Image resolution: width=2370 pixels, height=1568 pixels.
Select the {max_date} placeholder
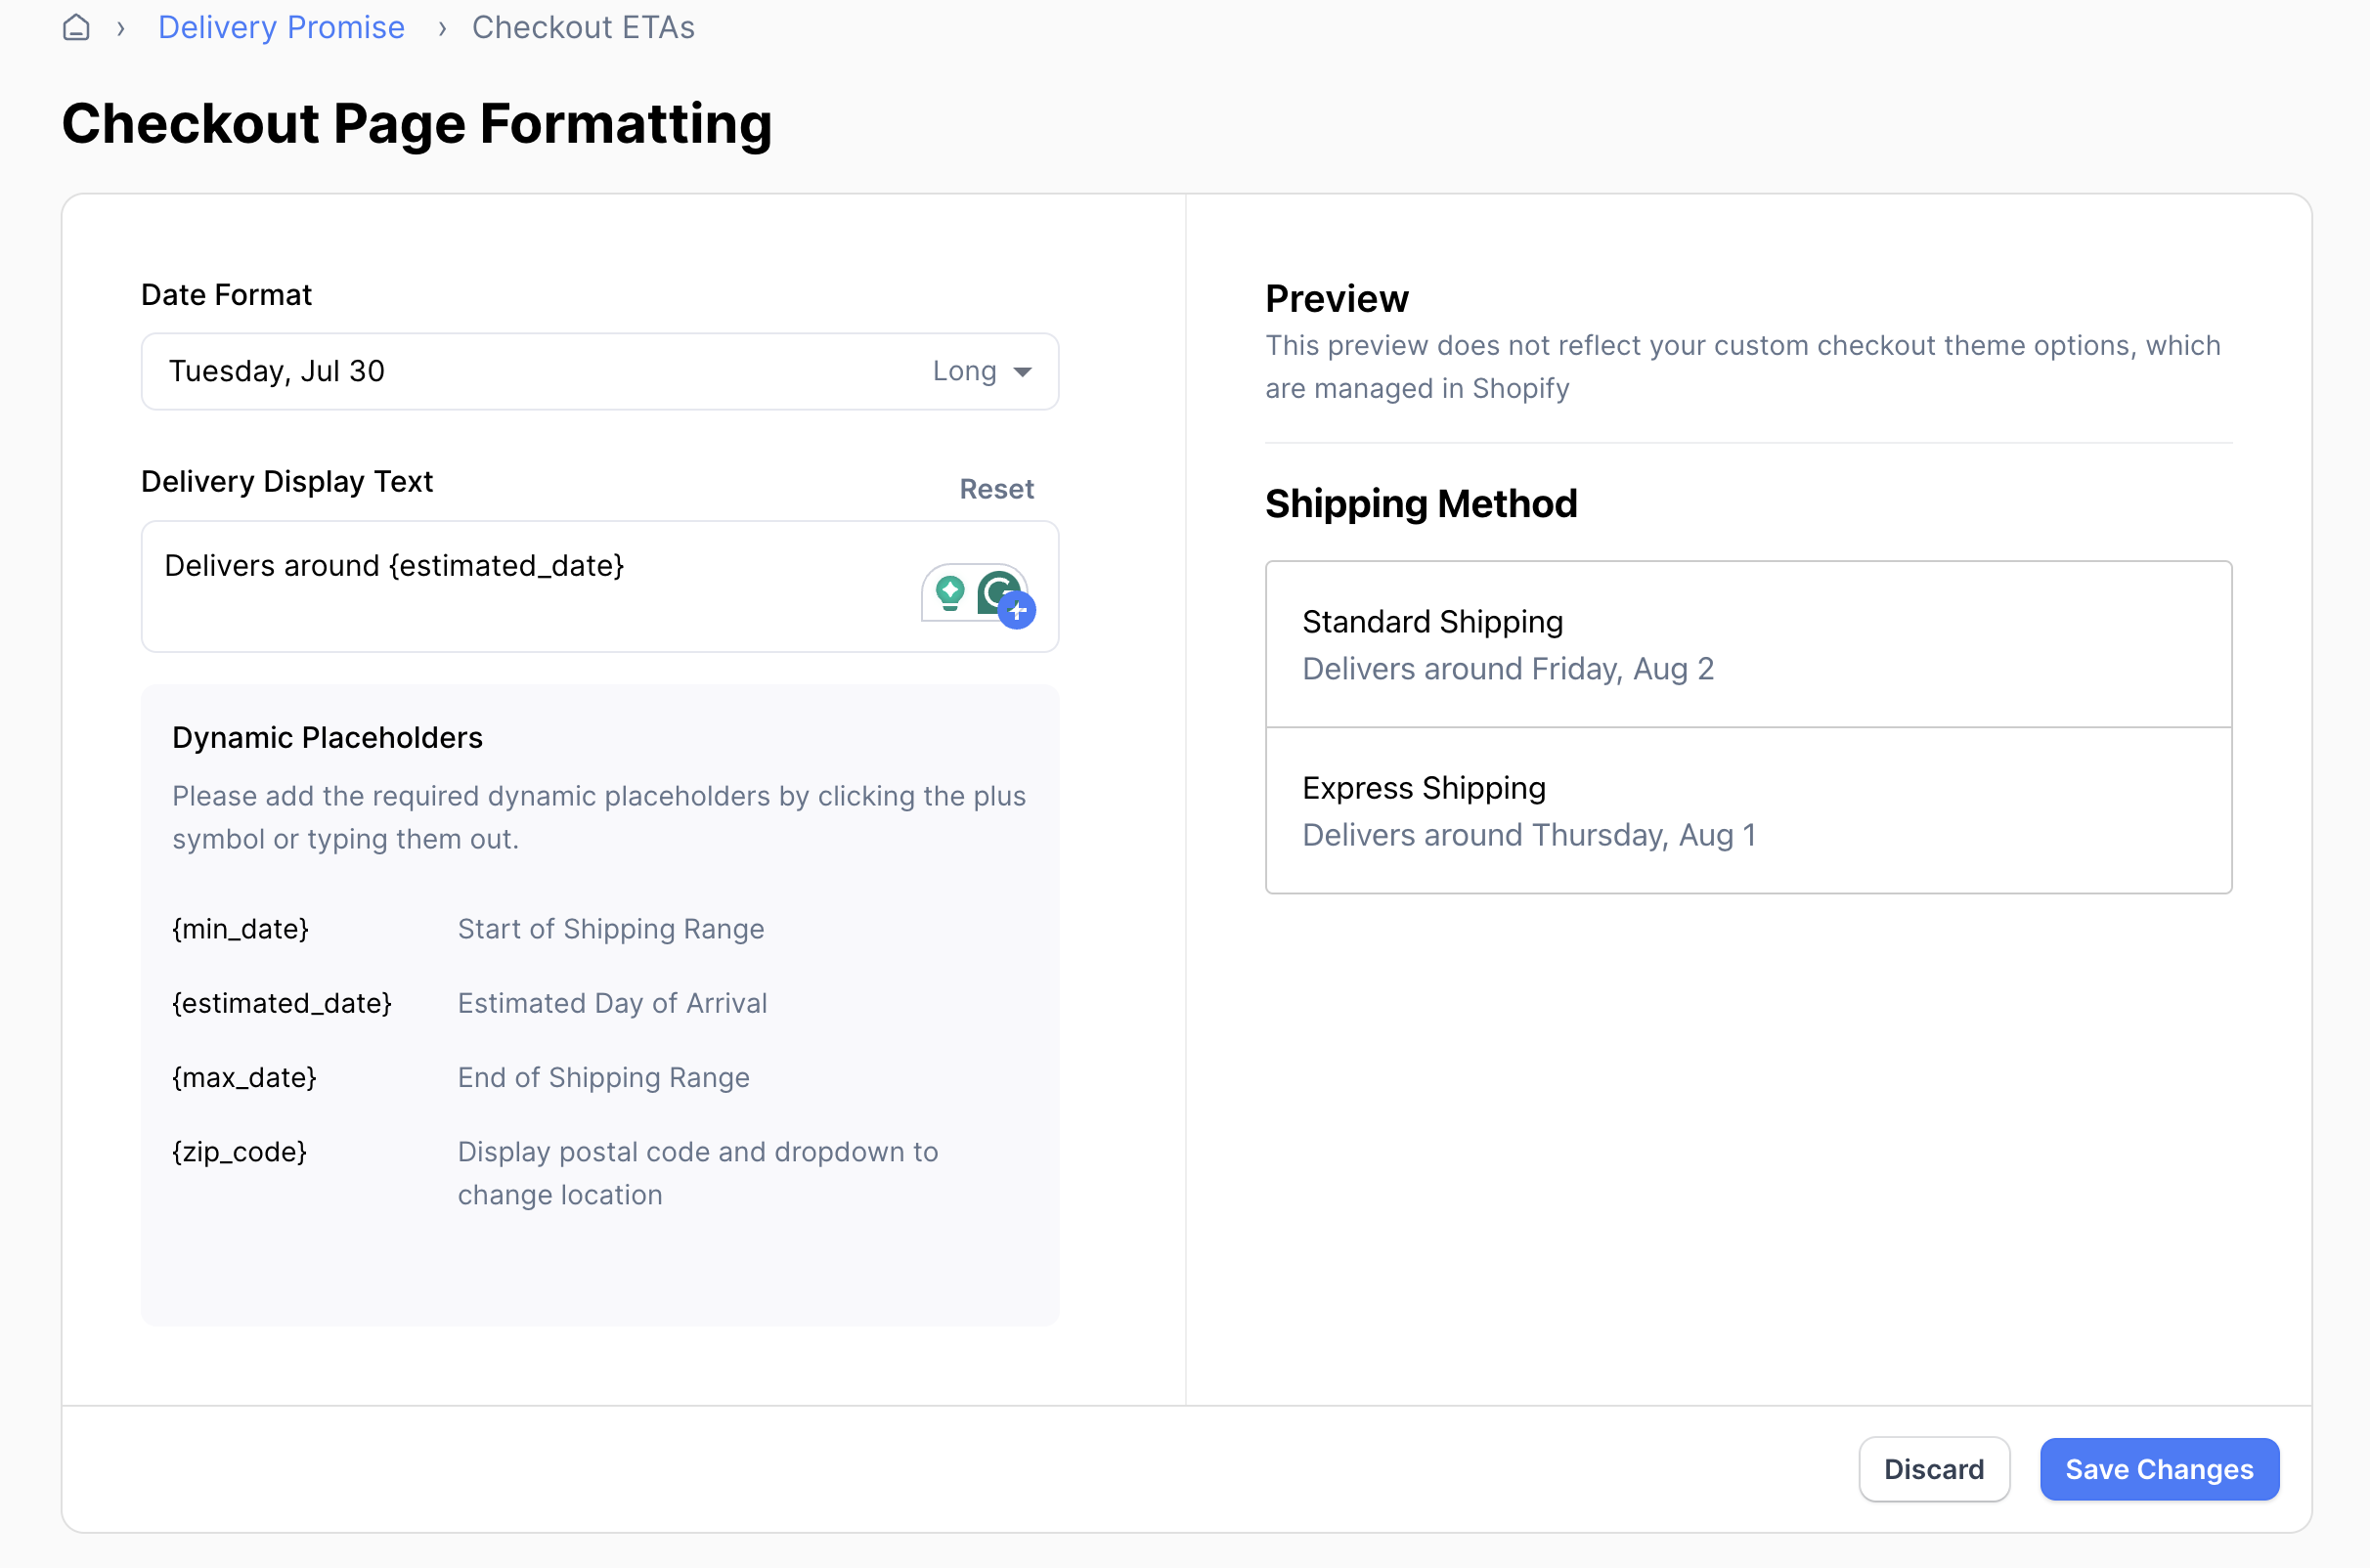244,1077
